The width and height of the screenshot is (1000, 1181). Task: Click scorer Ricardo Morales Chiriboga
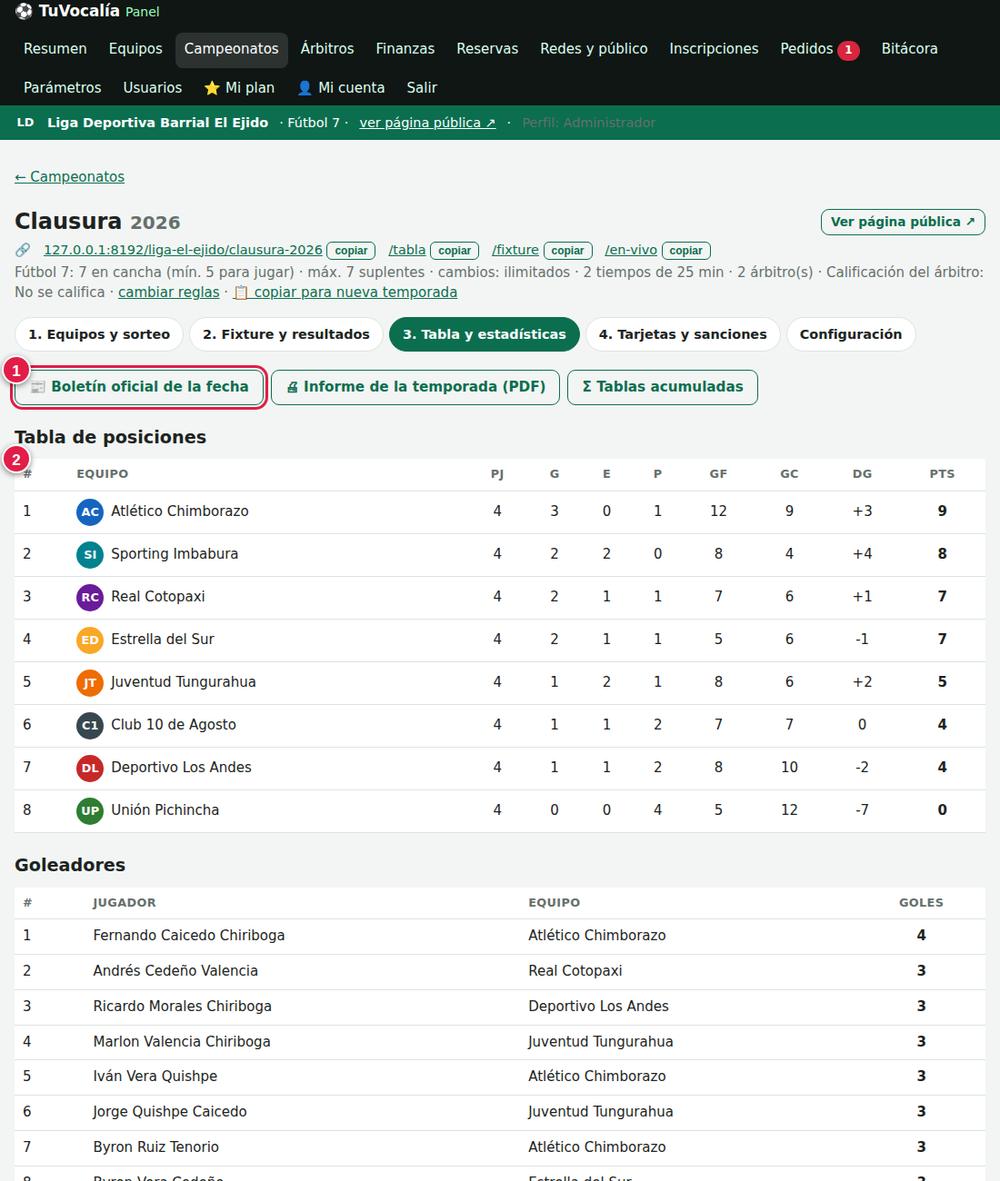pyautogui.click(x=182, y=1006)
